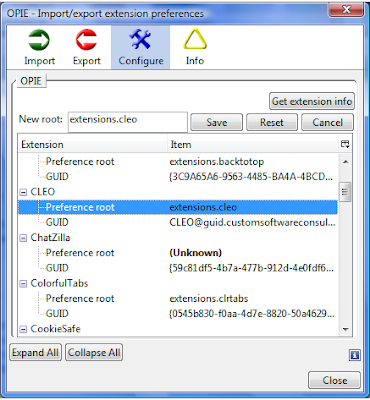
Task: Open the Import section
Action: [x=39, y=47]
